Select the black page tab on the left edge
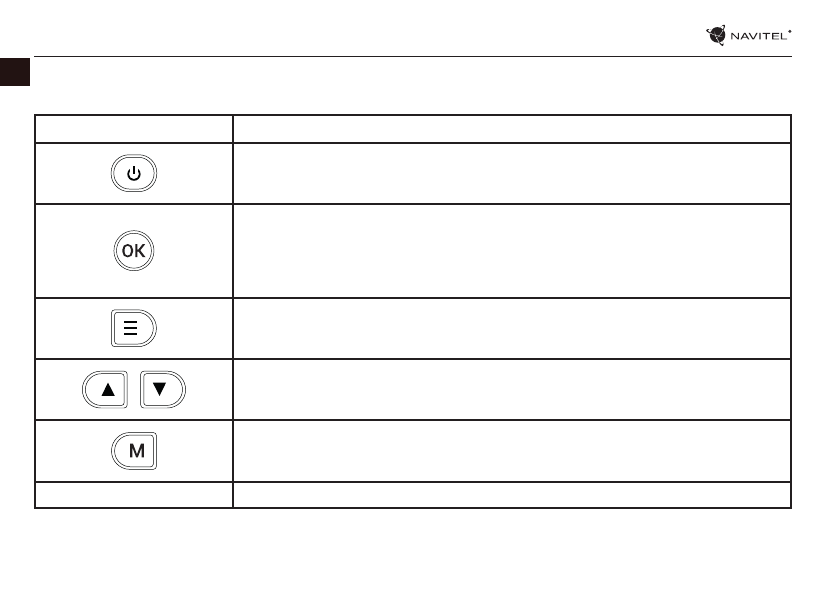This screenshot has height=595, width=840. [x=13, y=71]
